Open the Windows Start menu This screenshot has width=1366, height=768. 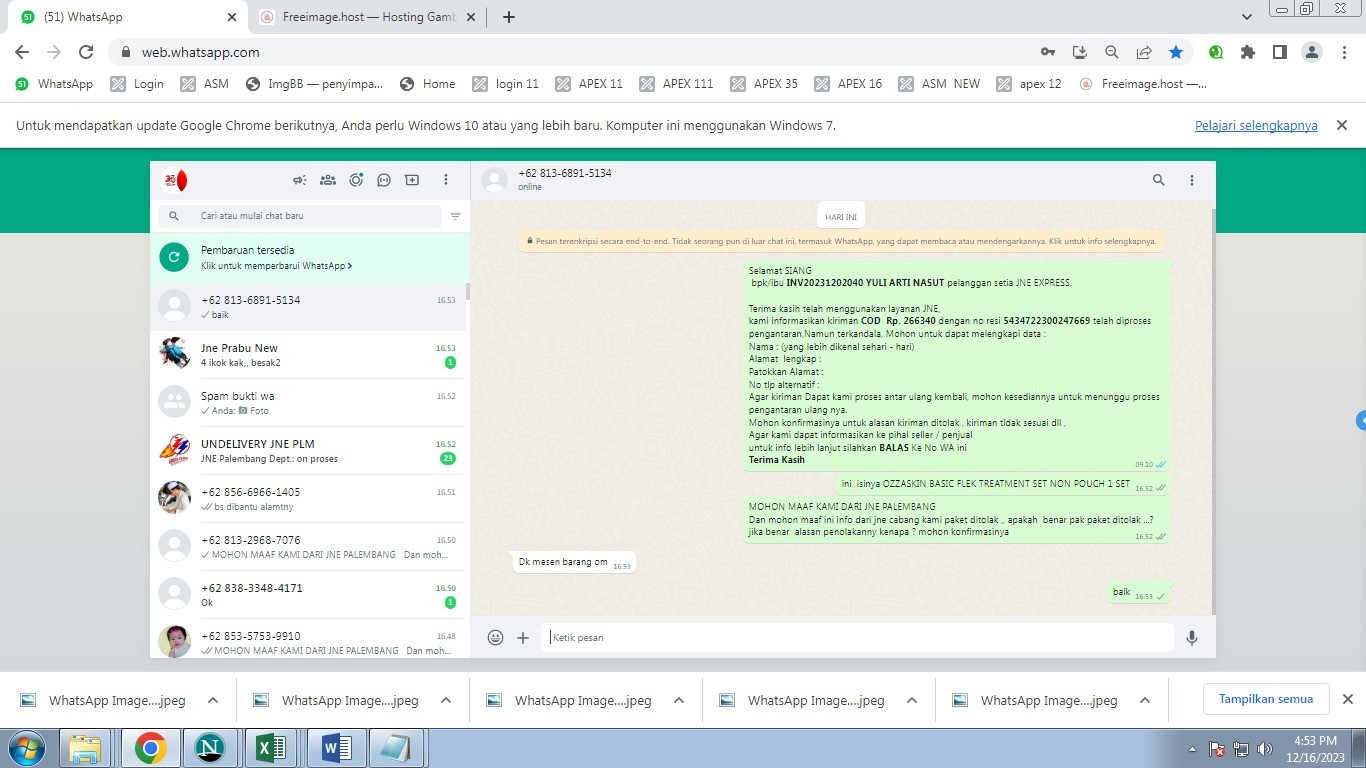[x=26, y=748]
